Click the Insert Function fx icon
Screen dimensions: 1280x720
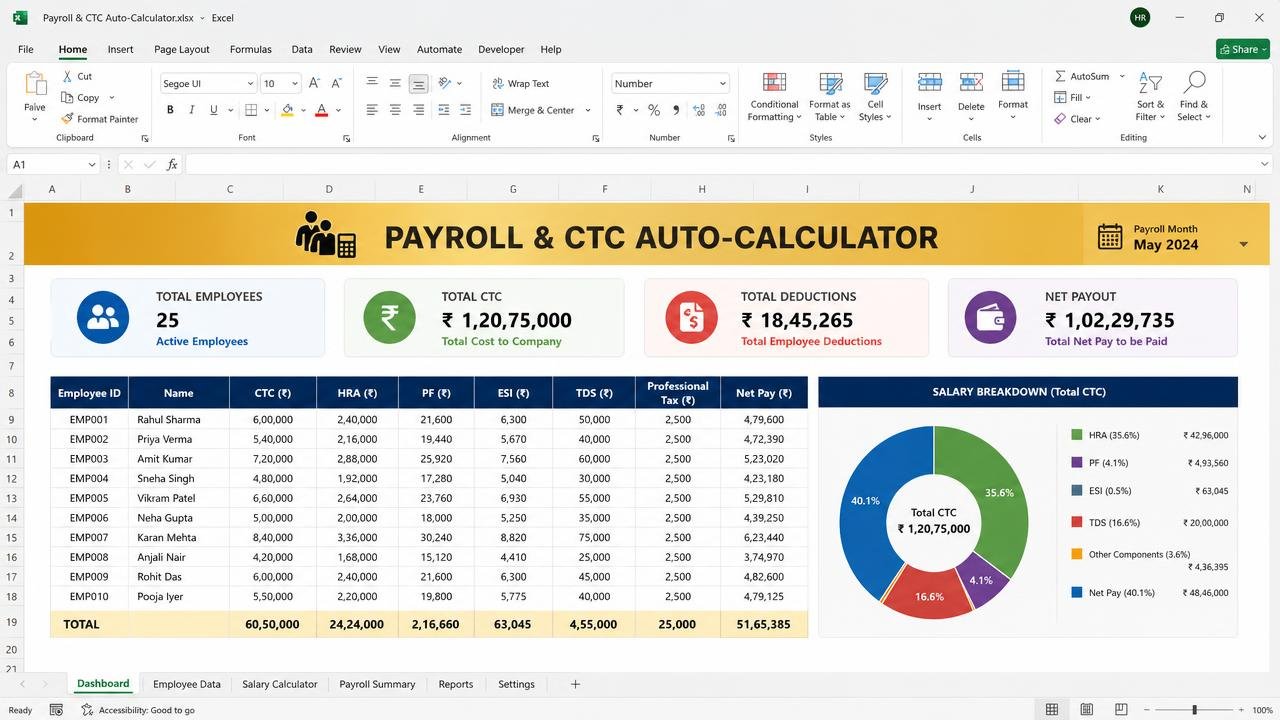[172, 164]
